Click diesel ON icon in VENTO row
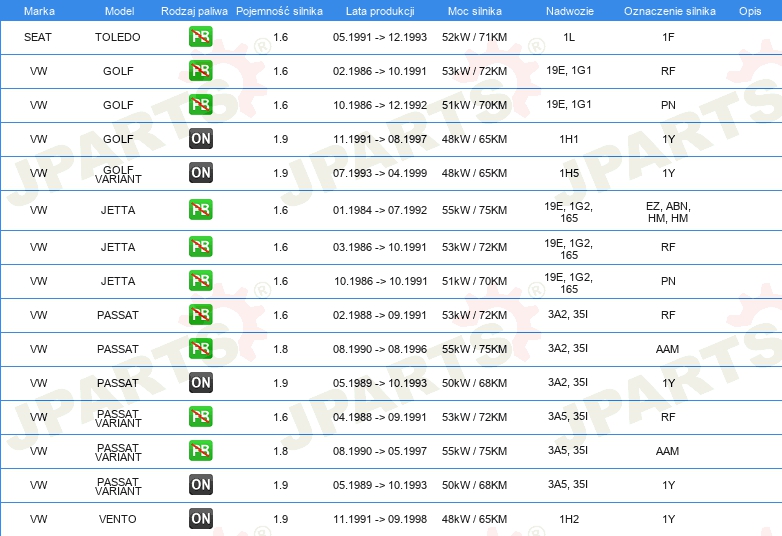This screenshot has height=536, width=782. pyautogui.click(x=200, y=519)
